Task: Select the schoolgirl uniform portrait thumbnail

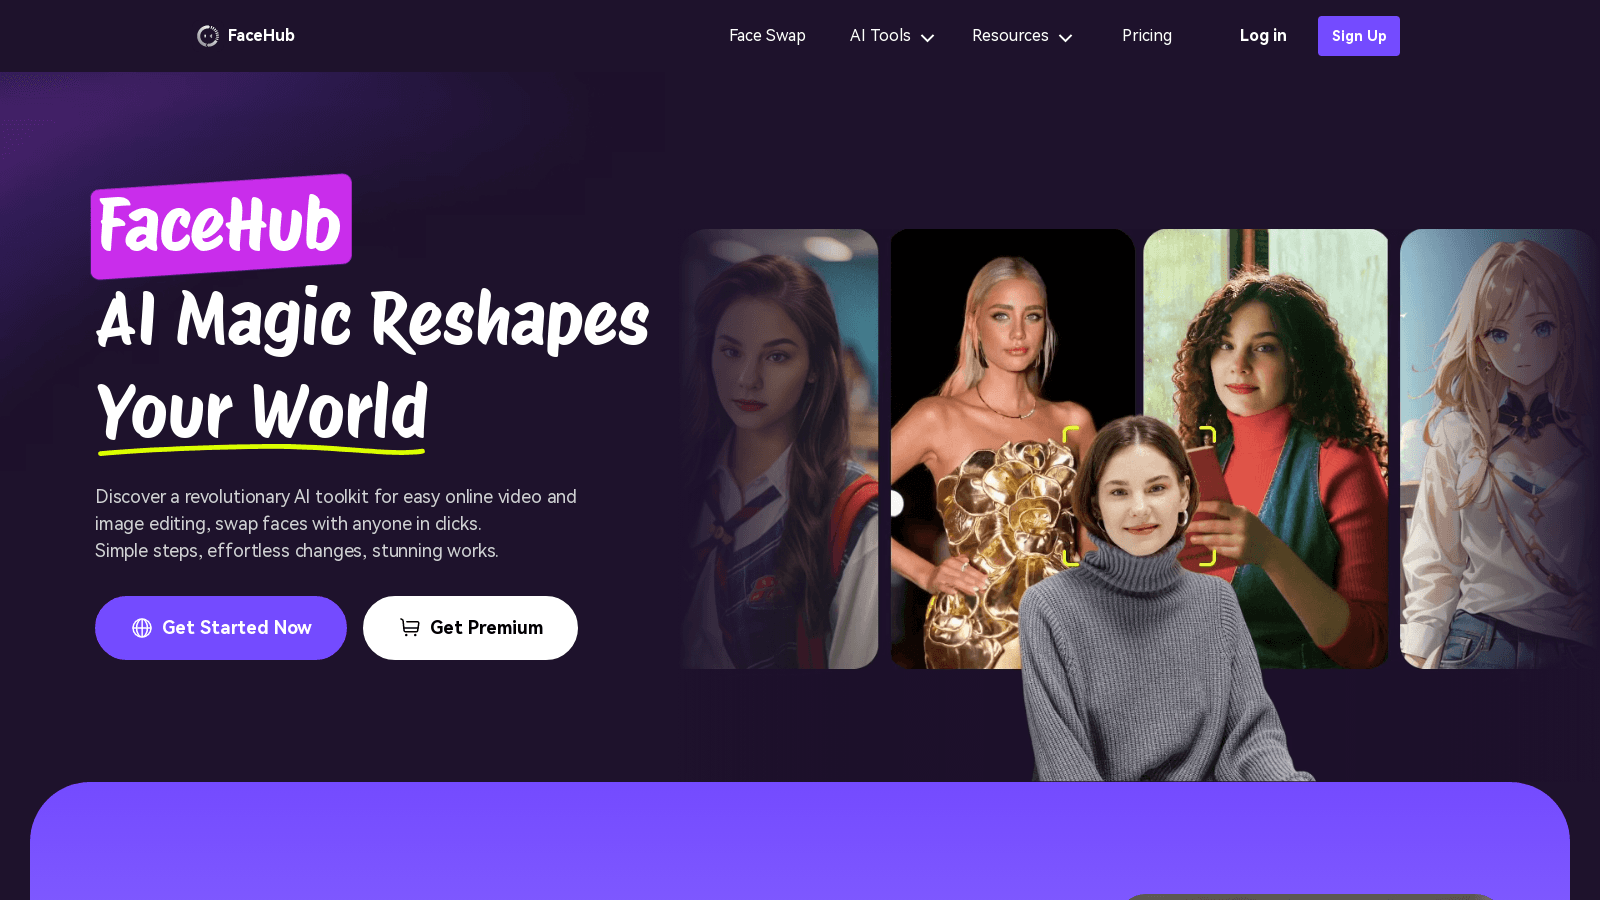Action: click(779, 449)
